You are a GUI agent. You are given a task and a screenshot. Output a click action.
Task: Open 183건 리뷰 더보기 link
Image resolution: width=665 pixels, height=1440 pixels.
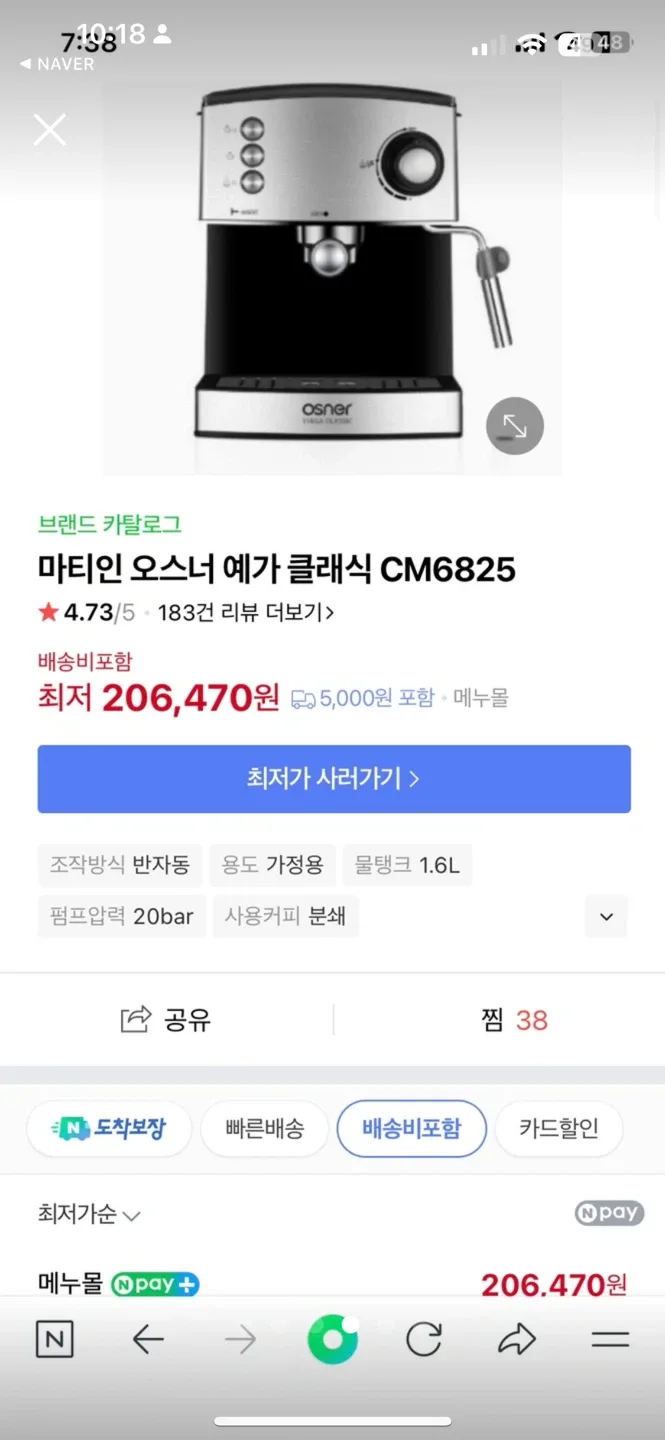click(246, 613)
